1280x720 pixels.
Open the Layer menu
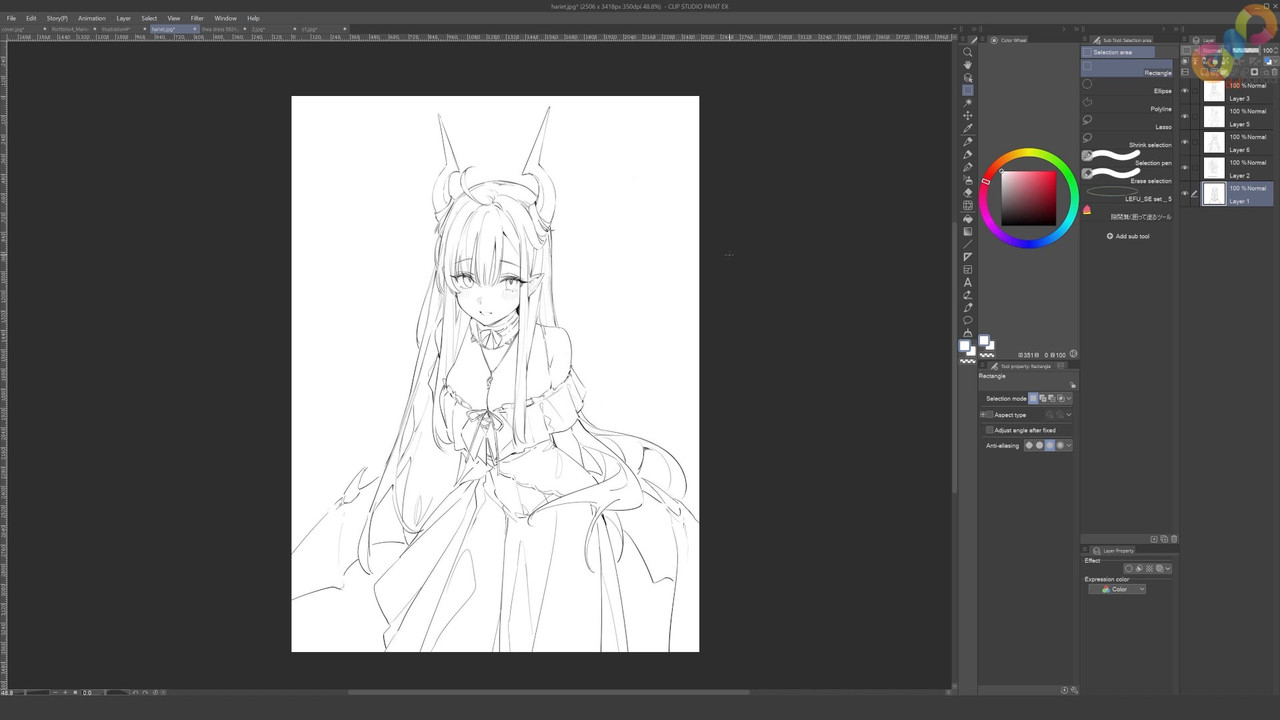[123, 18]
